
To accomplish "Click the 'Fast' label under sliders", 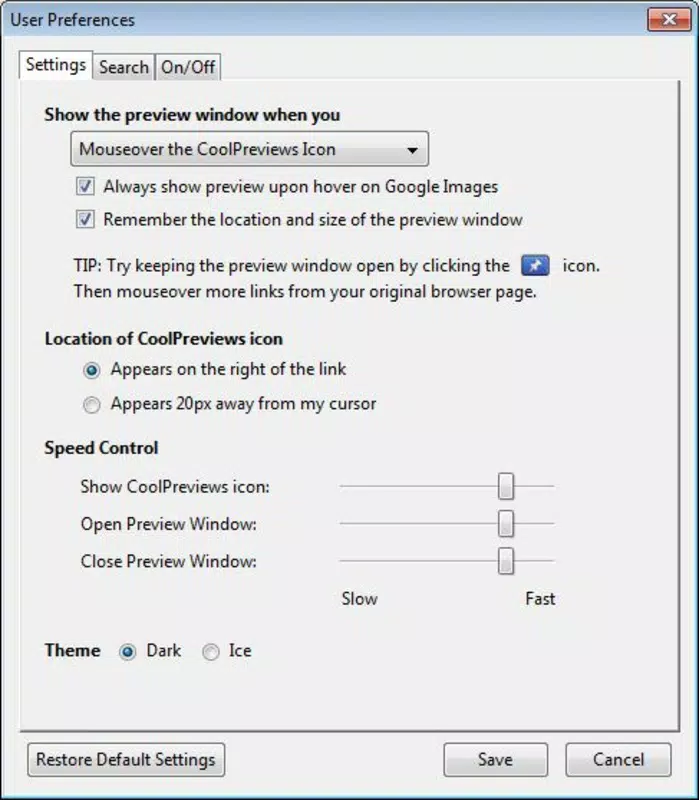I will 540,598.
